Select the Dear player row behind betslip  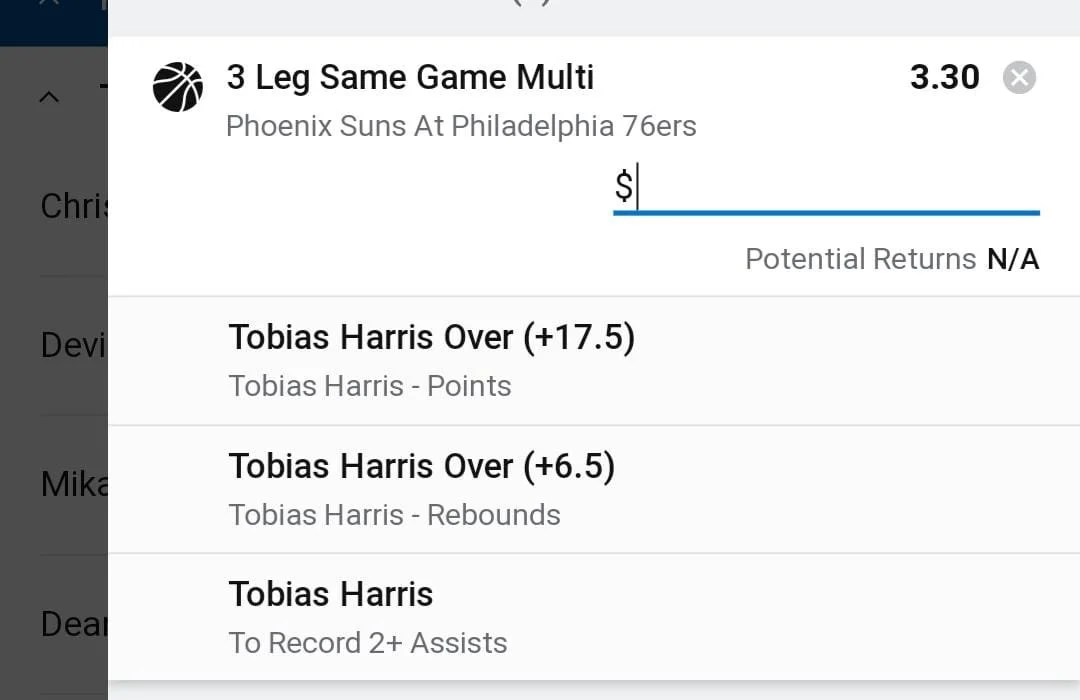tap(73, 625)
